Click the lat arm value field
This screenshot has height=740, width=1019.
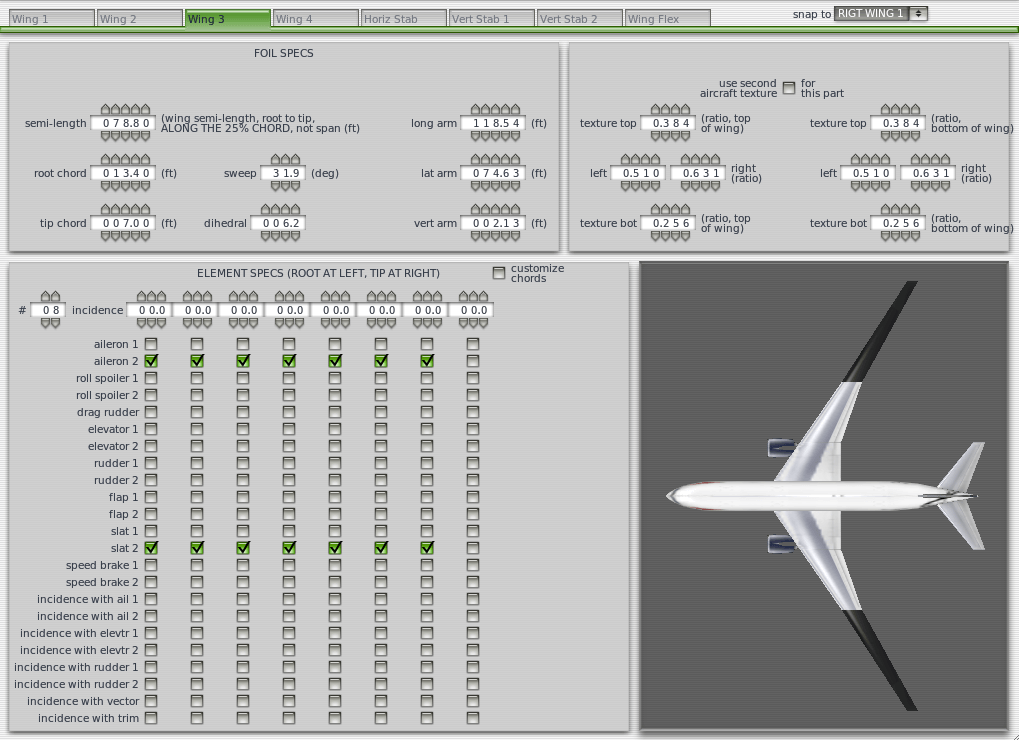[x=493, y=173]
